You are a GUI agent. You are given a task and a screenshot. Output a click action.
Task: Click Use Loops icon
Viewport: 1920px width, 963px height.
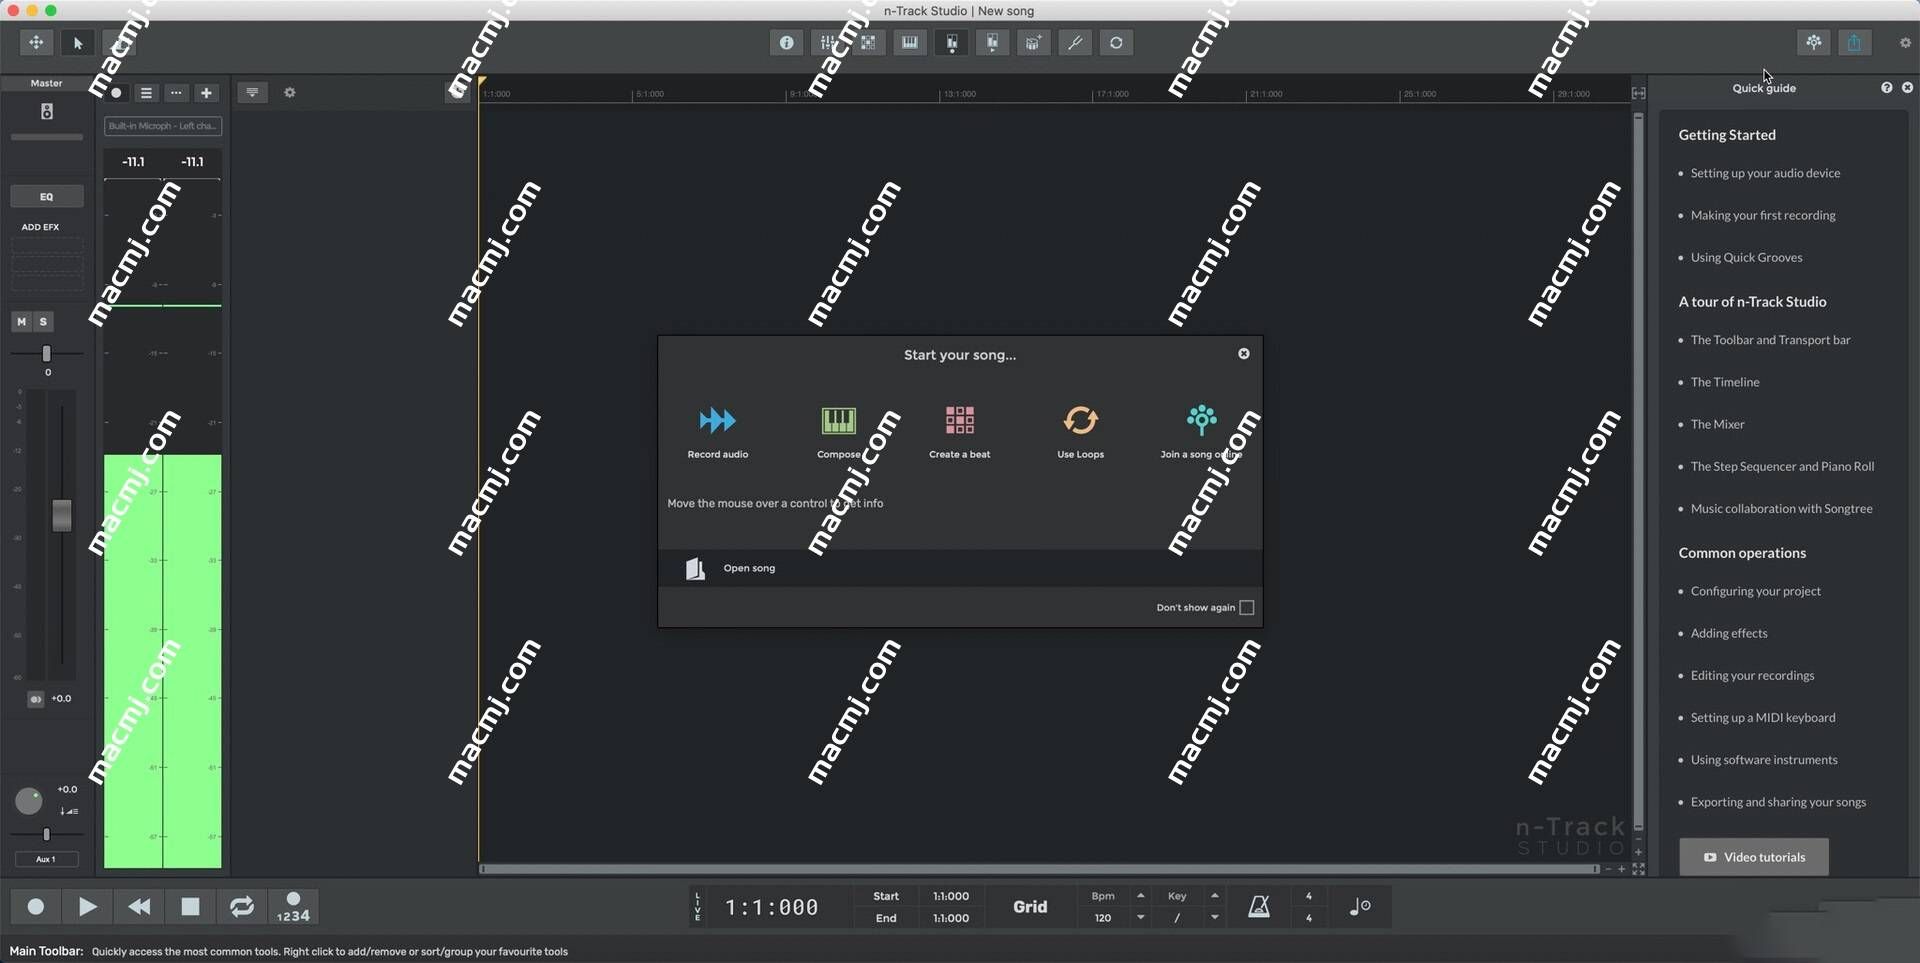(x=1081, y=420)
